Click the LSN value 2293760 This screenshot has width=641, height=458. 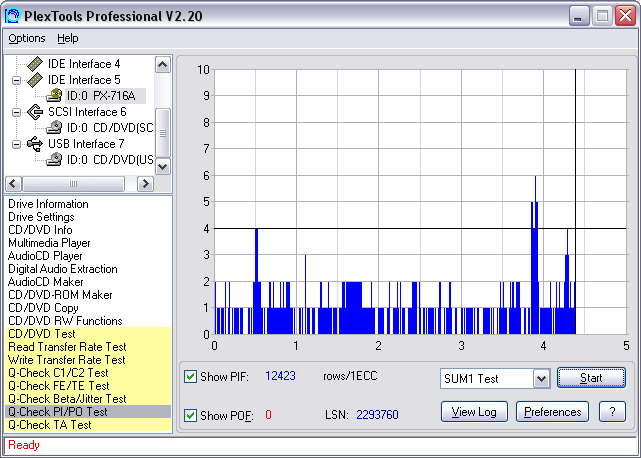coord(377,415)
